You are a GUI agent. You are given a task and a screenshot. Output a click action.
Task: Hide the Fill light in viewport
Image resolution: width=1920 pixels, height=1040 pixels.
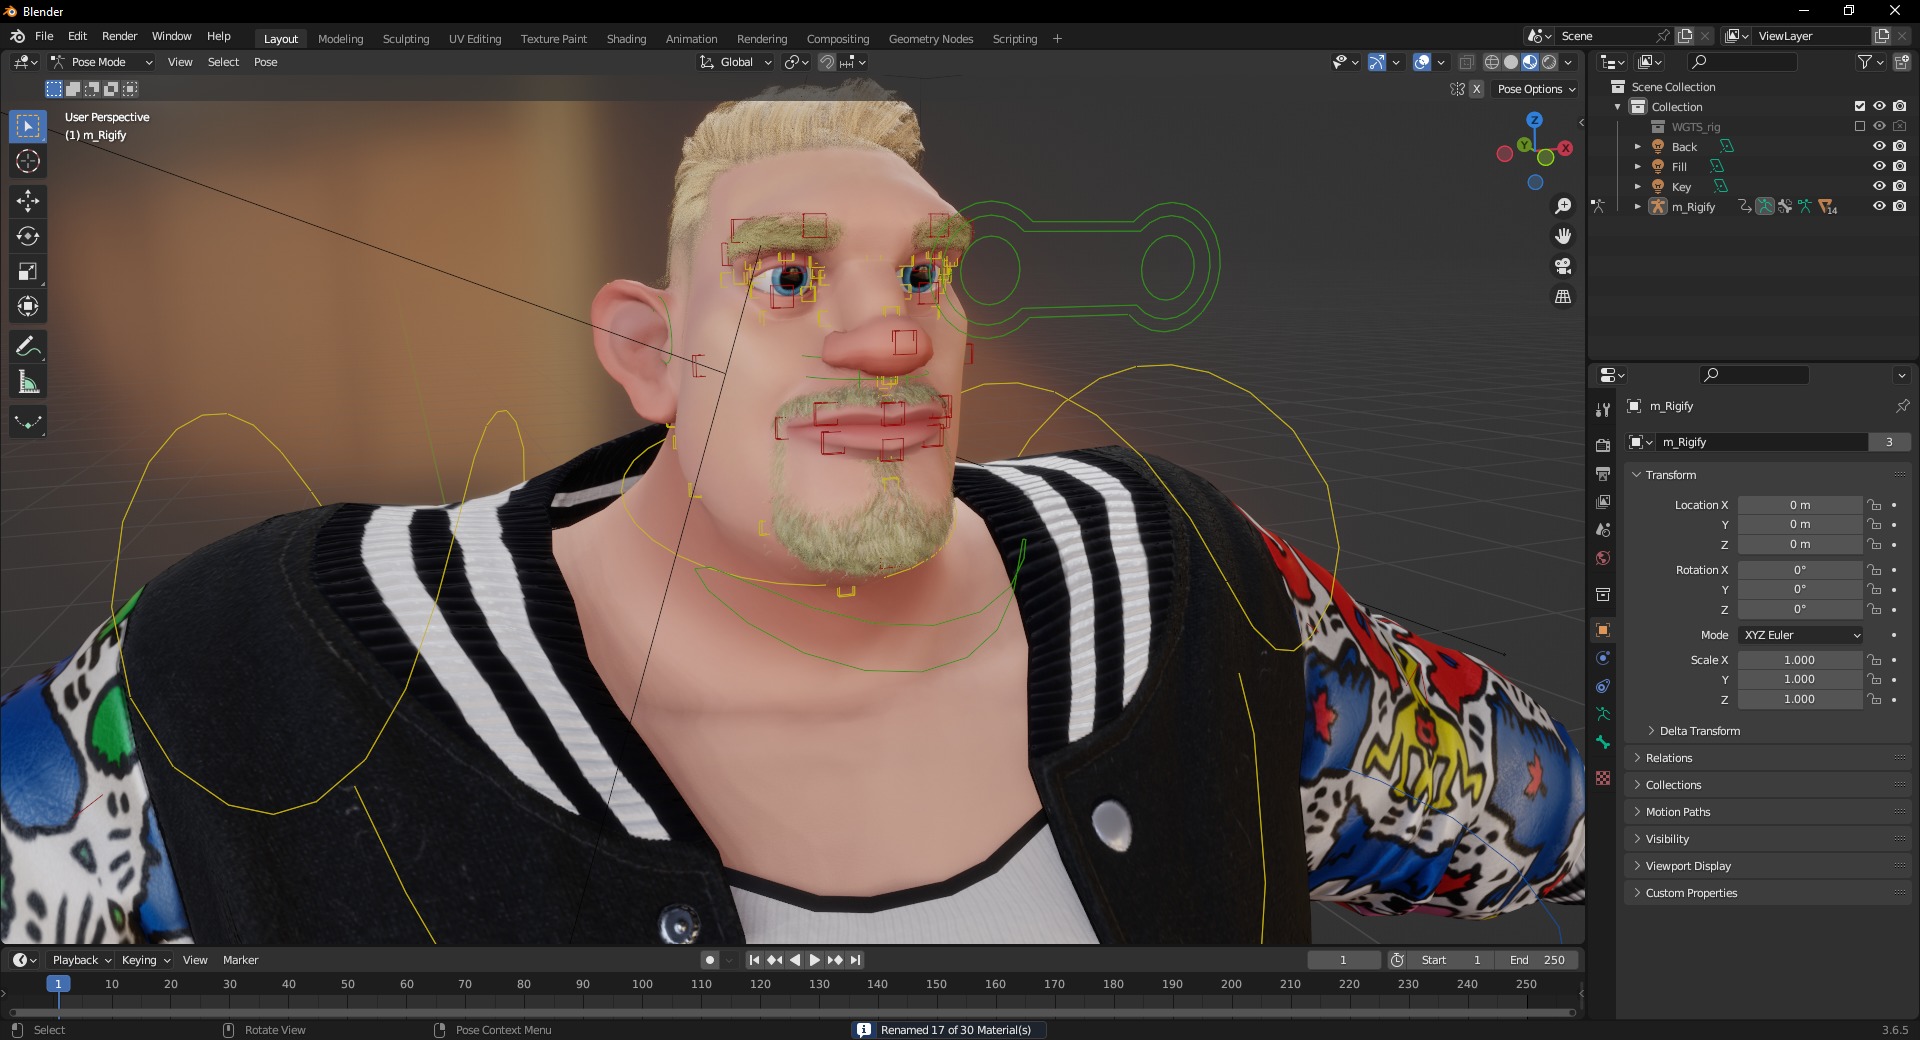(1879, 166)
